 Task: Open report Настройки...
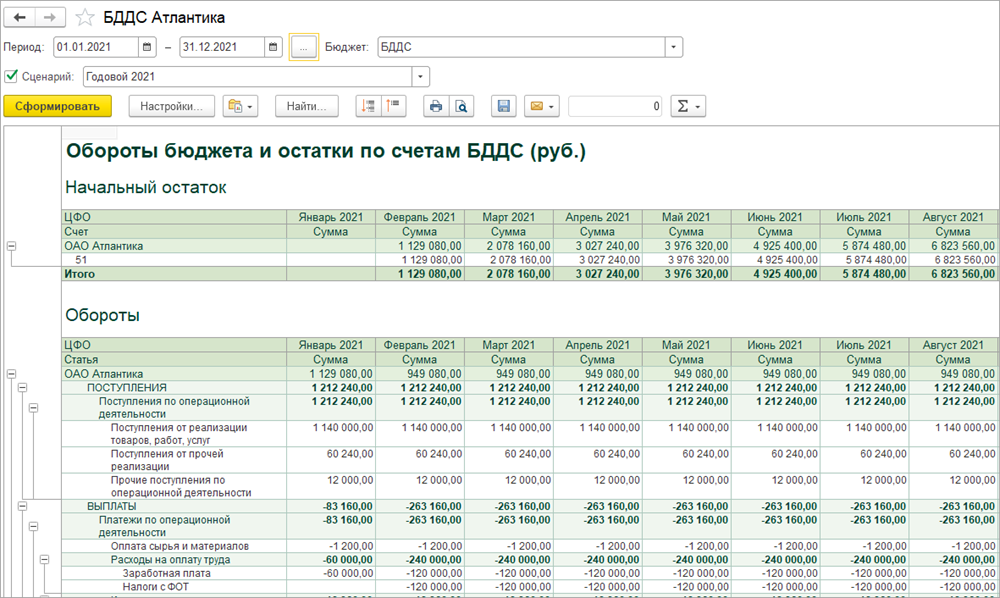171,106
